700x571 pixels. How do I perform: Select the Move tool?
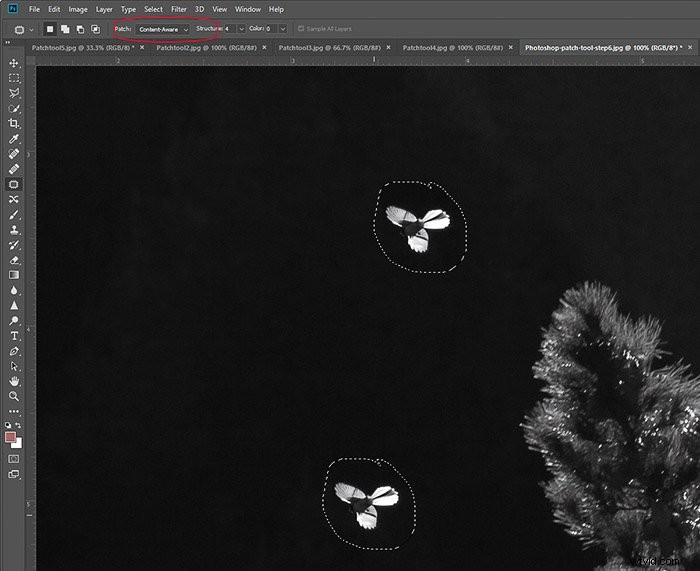[x=14, y=63]
